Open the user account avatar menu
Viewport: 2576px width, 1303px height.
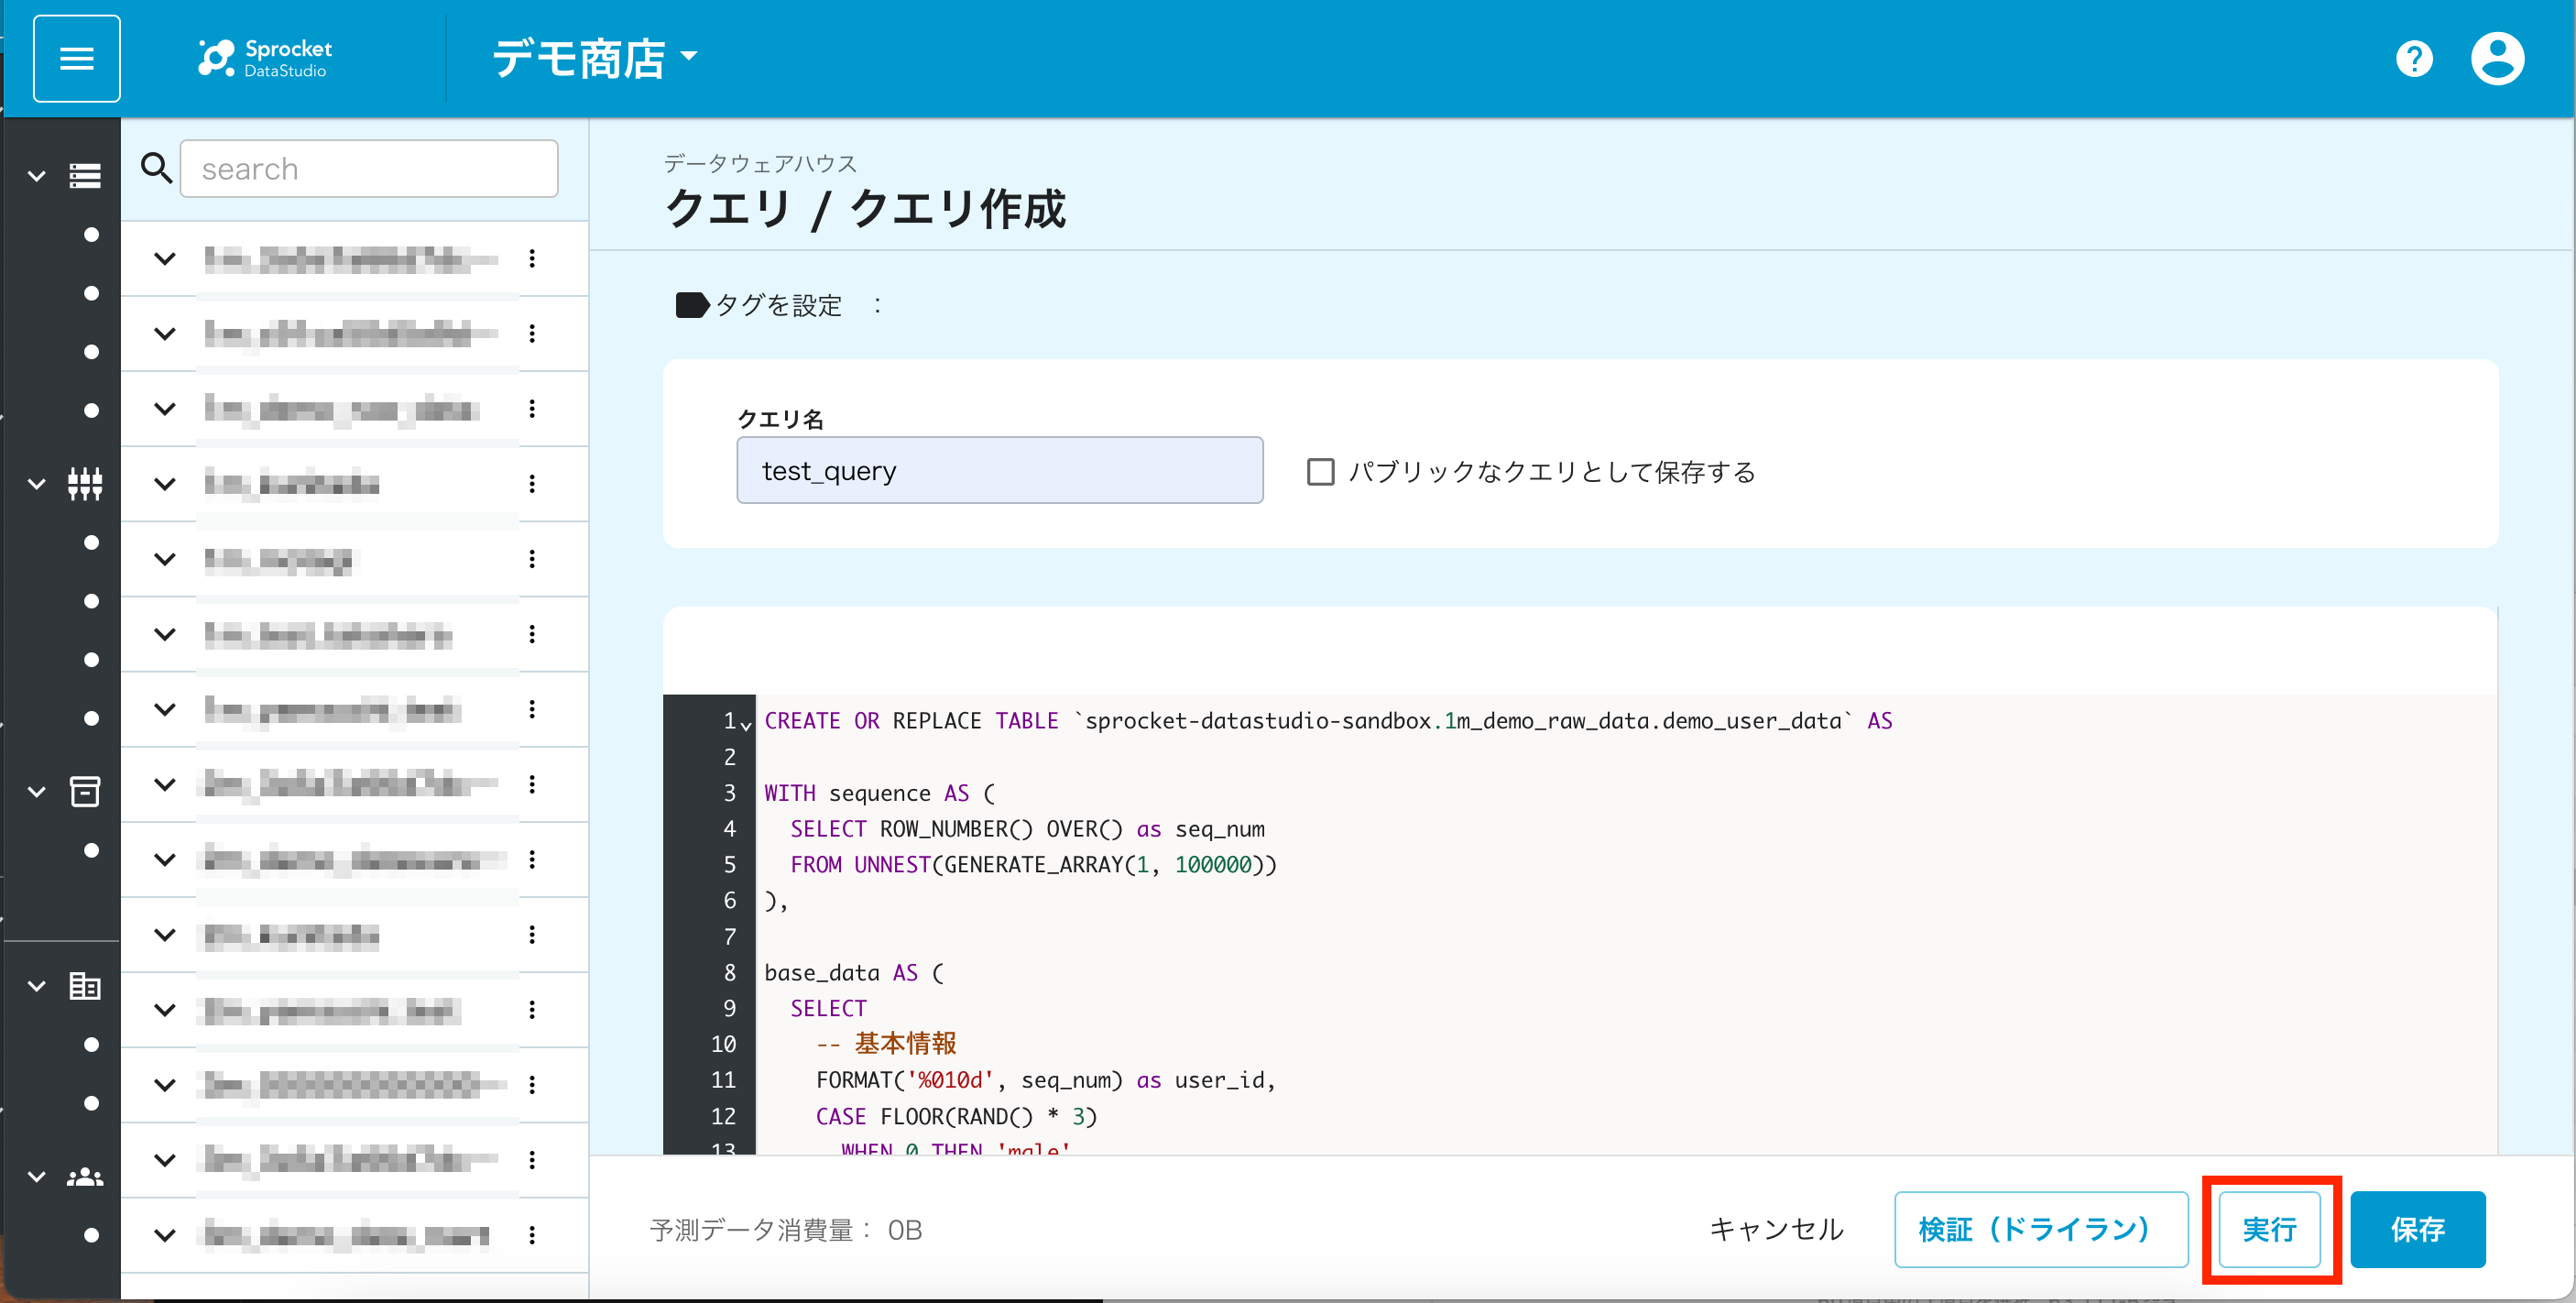click(2498, 58)
